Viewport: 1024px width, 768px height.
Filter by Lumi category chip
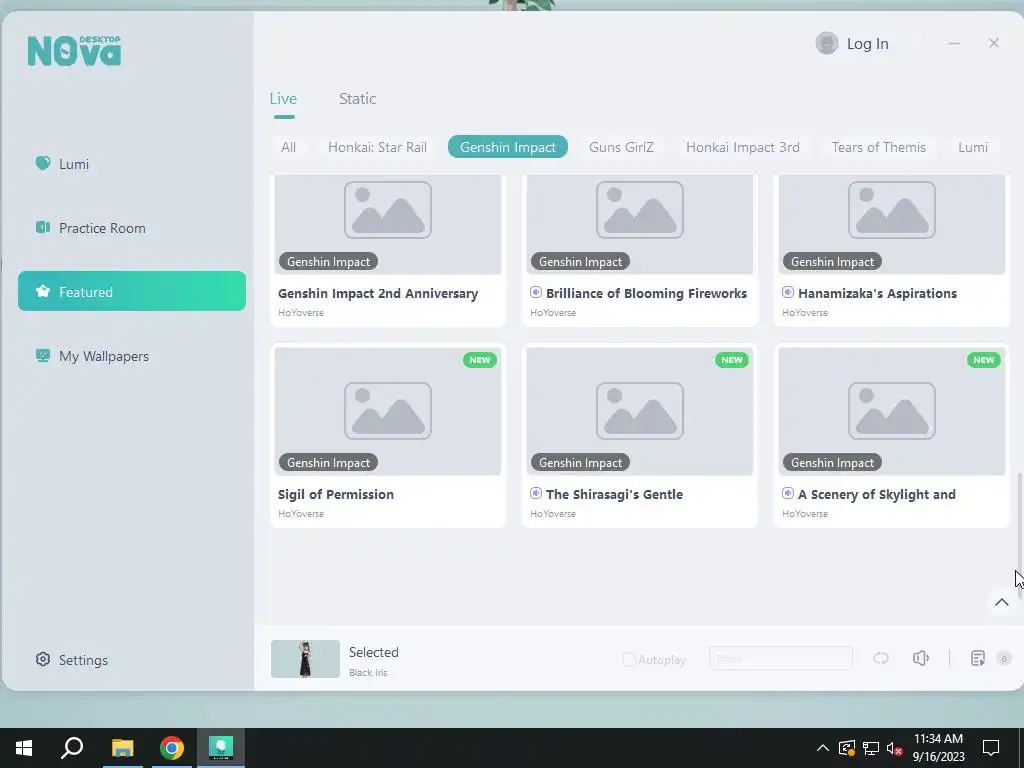pos(973,147)
